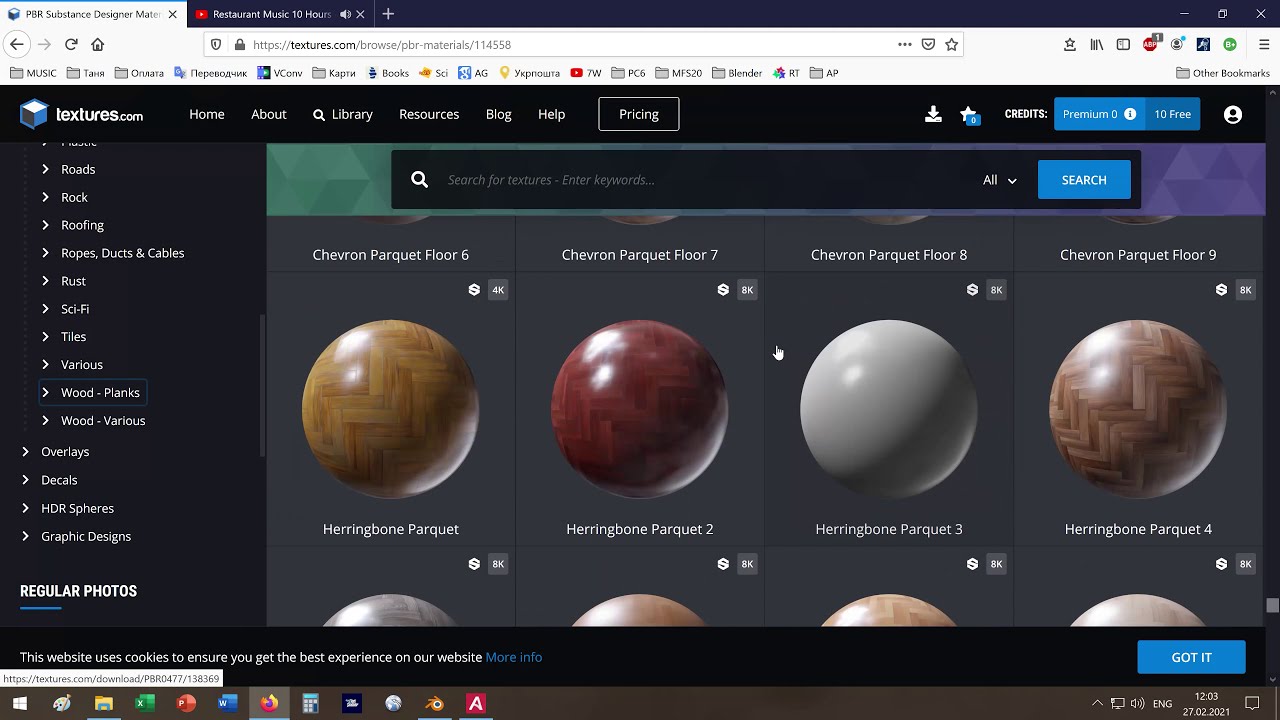Go back with the browser back arrow
This screenshot has width=1280, height=720.
pos(16,44)
